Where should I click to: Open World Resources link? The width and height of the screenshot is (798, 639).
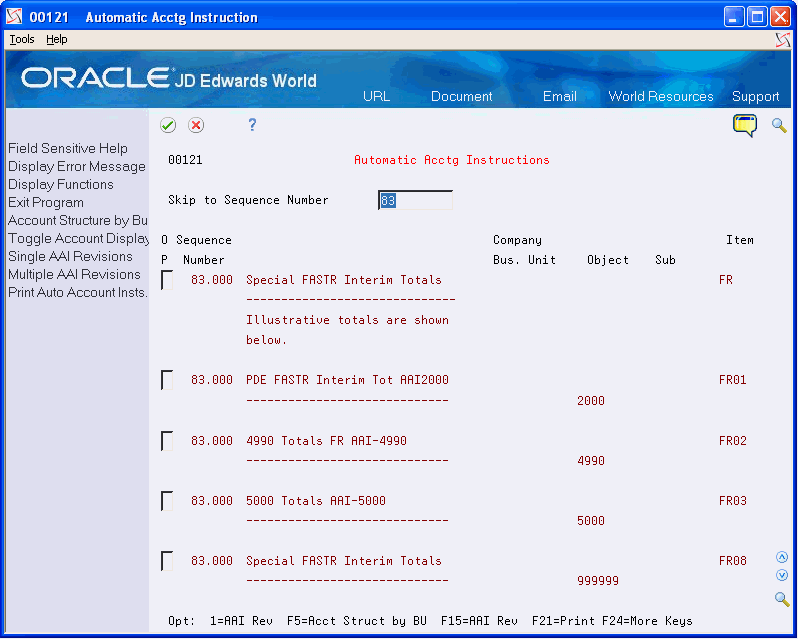(661, 96)
